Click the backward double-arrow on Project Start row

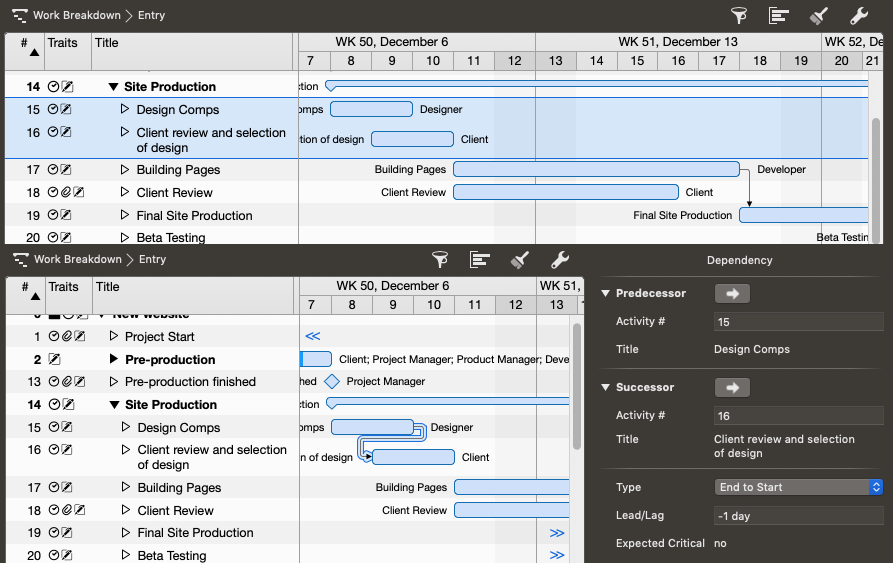coord(313,337)
